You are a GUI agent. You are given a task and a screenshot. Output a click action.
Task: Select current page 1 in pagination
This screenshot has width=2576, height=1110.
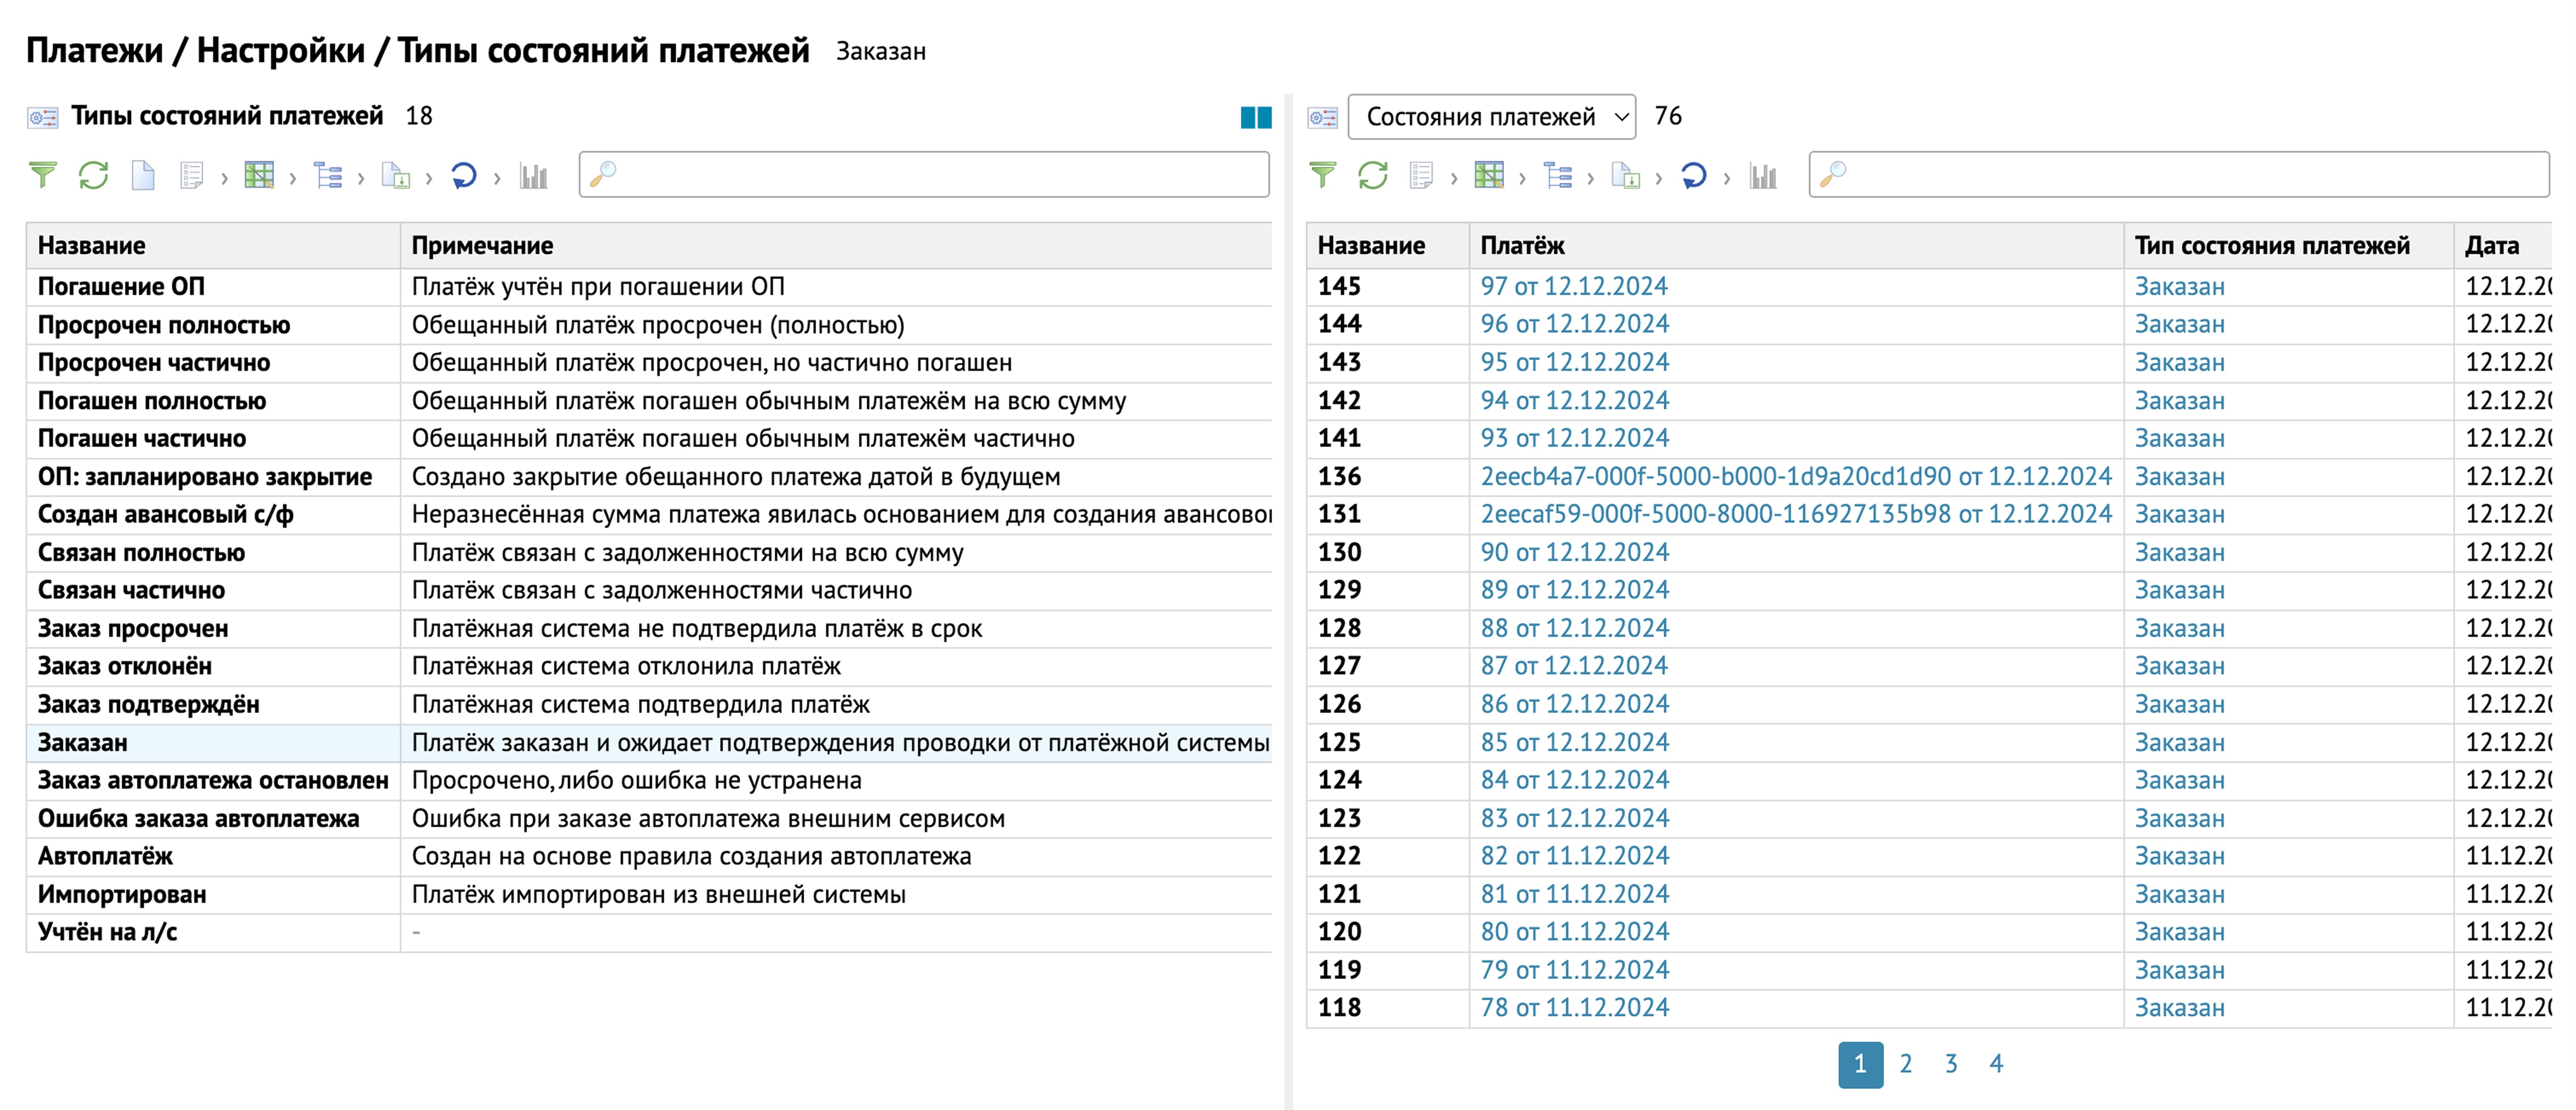pos(1860,1064)
